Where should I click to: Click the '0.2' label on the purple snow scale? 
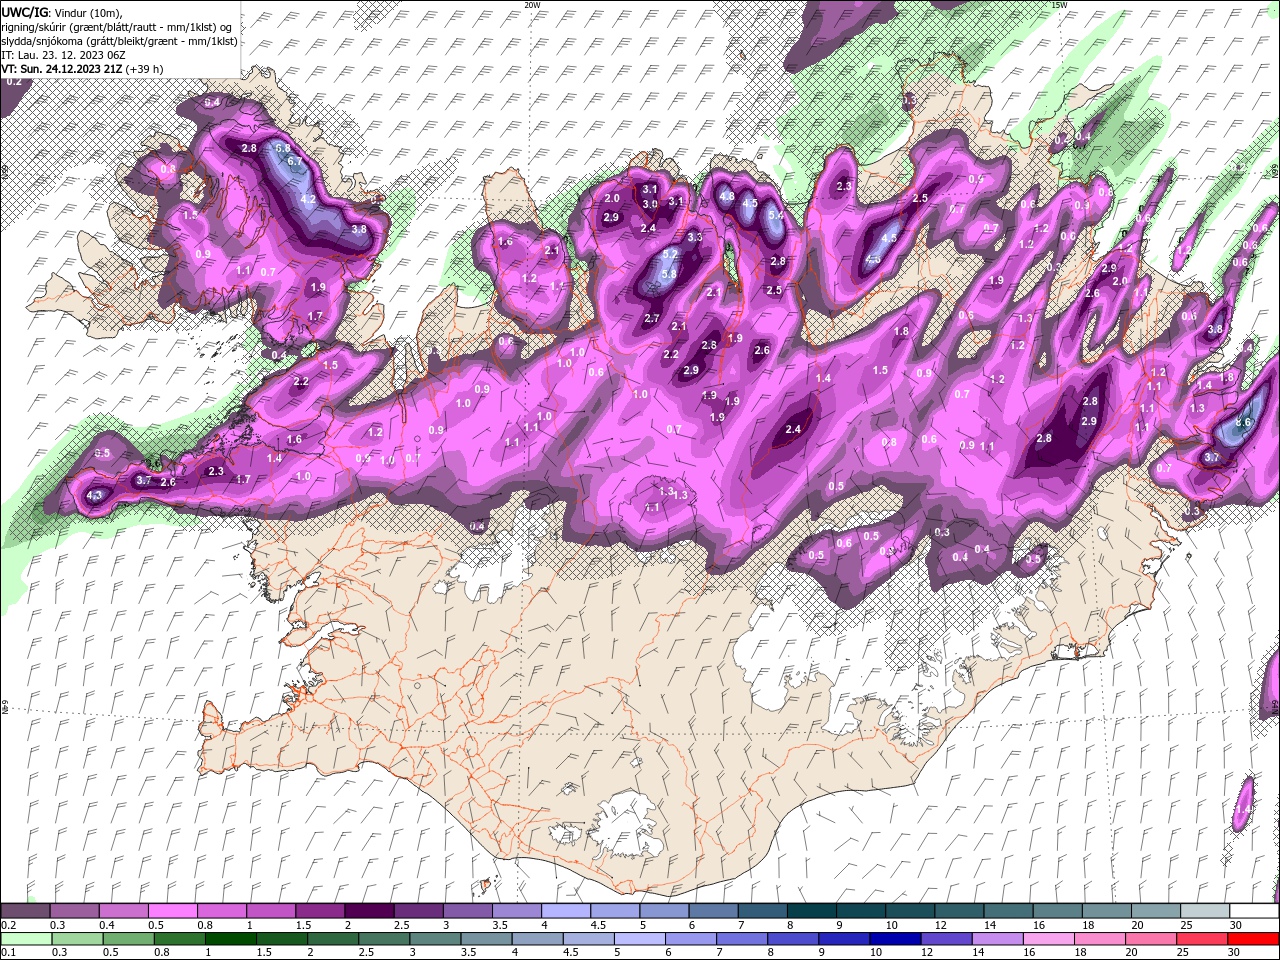click(7, 925)
